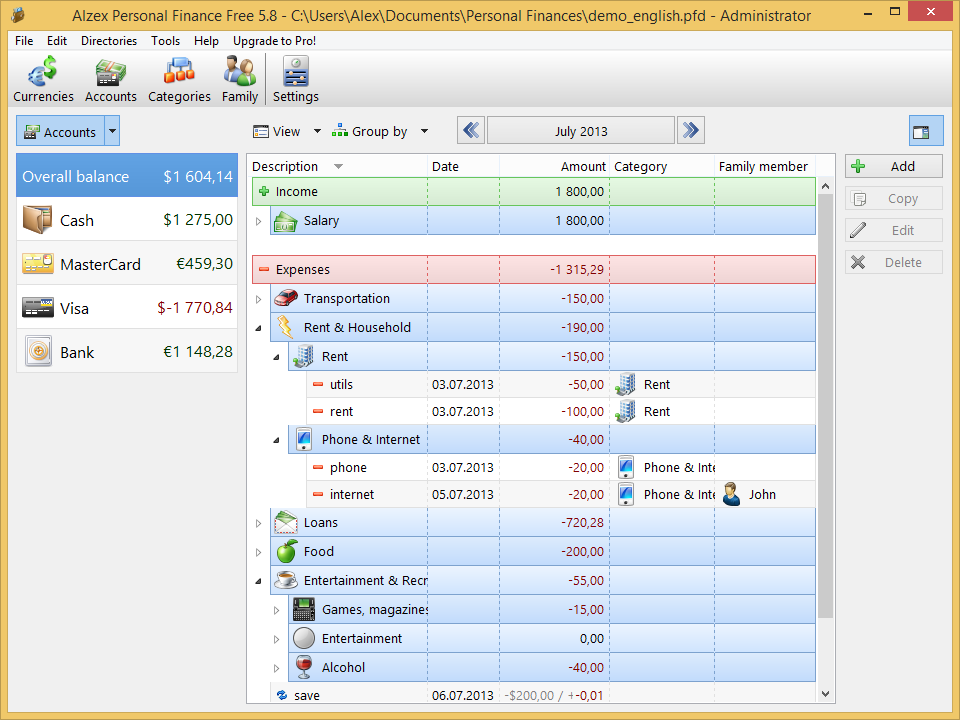The image size is (960, 720).
Task: Click the Transportation car icon
Action: 285,298
